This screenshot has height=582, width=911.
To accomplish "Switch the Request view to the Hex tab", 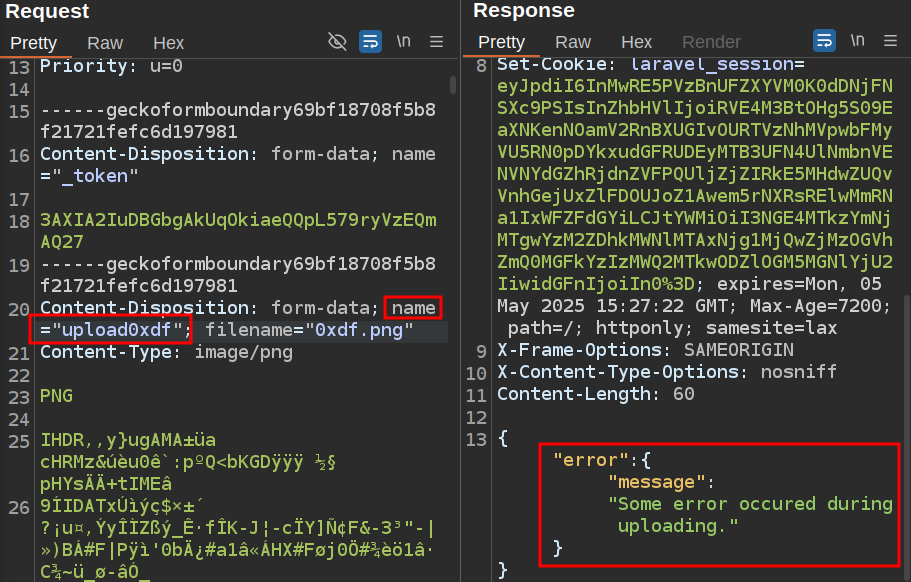I will pos(168,43).
